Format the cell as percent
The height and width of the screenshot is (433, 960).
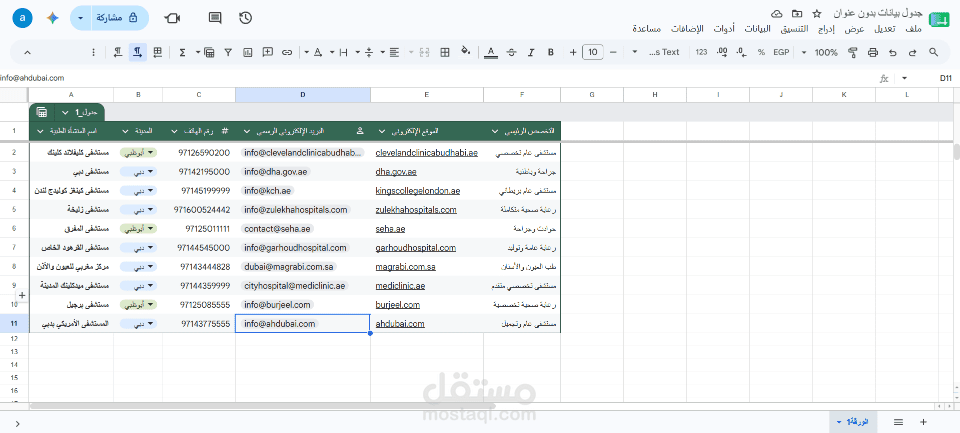(x=761, y=53)
